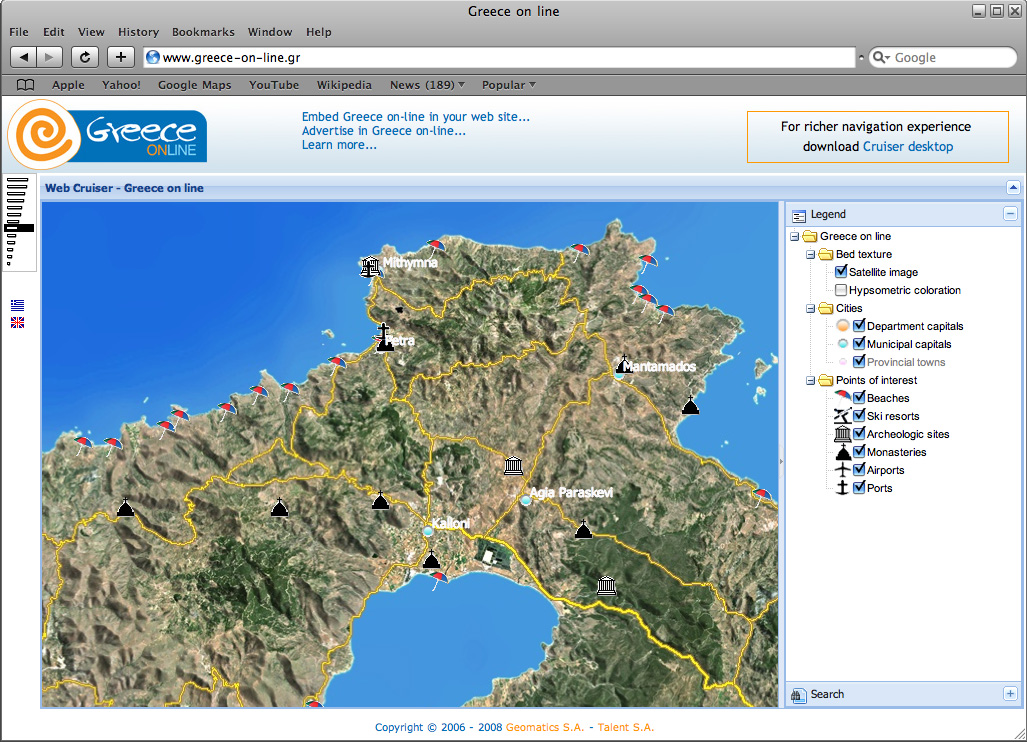Click the add bookmark plus button
1027x742 pixels.
pyautogui.click(x=120, y=57)
